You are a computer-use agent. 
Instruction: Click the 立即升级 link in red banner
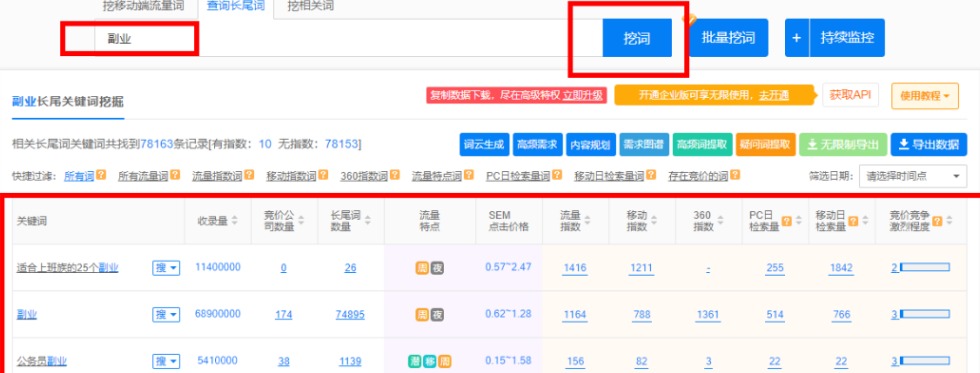(x=582, y=95)
